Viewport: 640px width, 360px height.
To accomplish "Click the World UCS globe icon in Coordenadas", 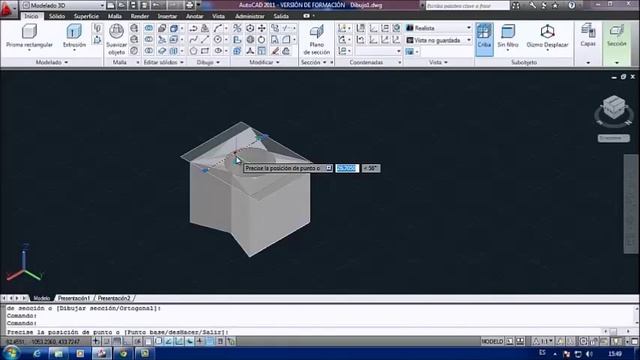I will (x=396, y=28).
